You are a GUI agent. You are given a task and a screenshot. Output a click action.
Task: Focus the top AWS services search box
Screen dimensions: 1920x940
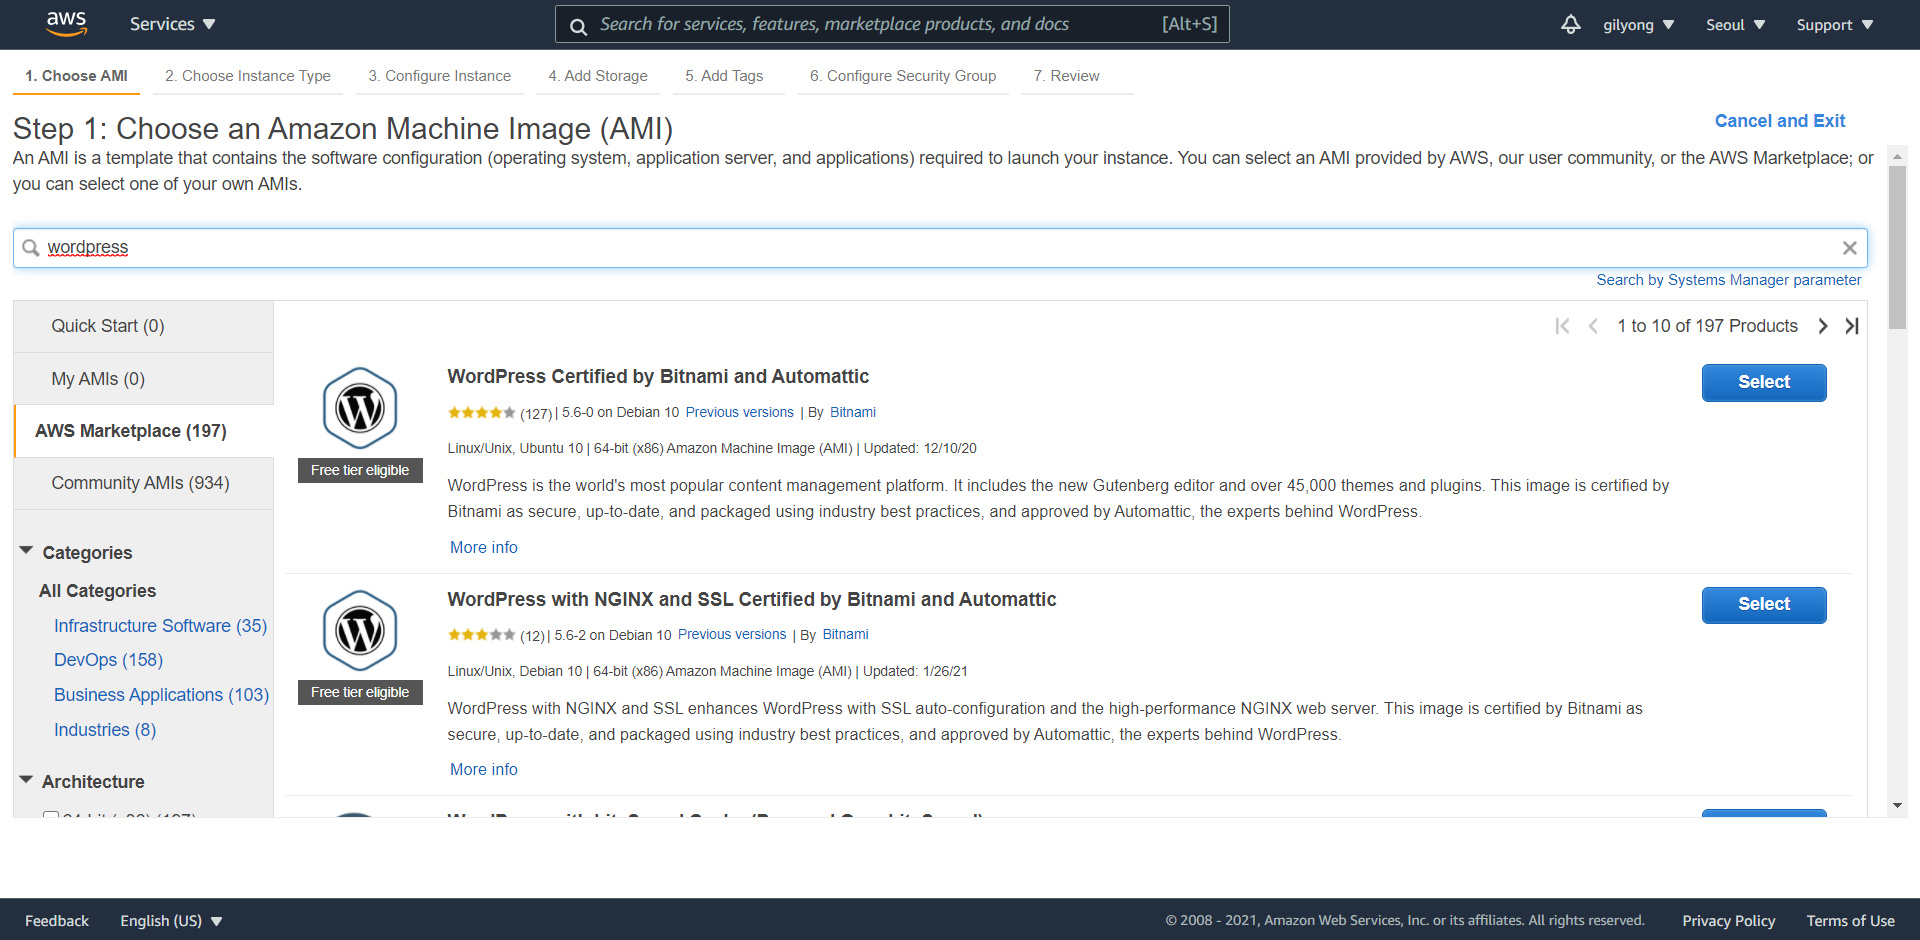click(892, 24)
